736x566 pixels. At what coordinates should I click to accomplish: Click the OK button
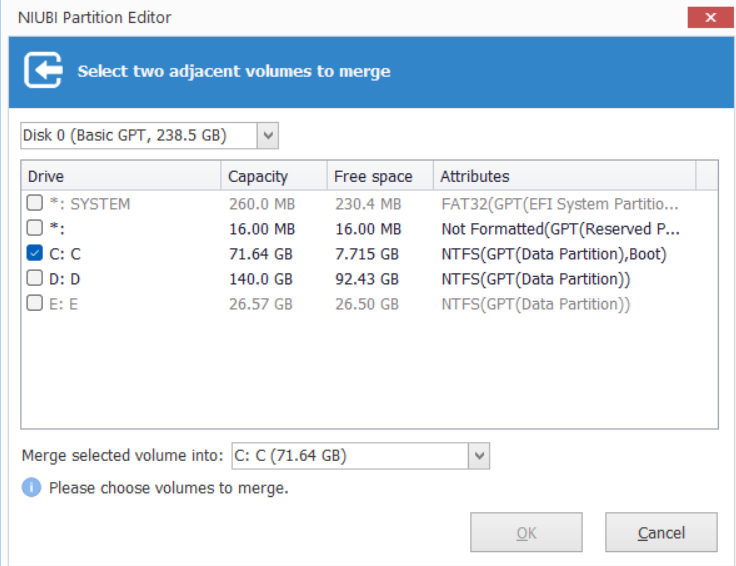(x=526, y=533)
